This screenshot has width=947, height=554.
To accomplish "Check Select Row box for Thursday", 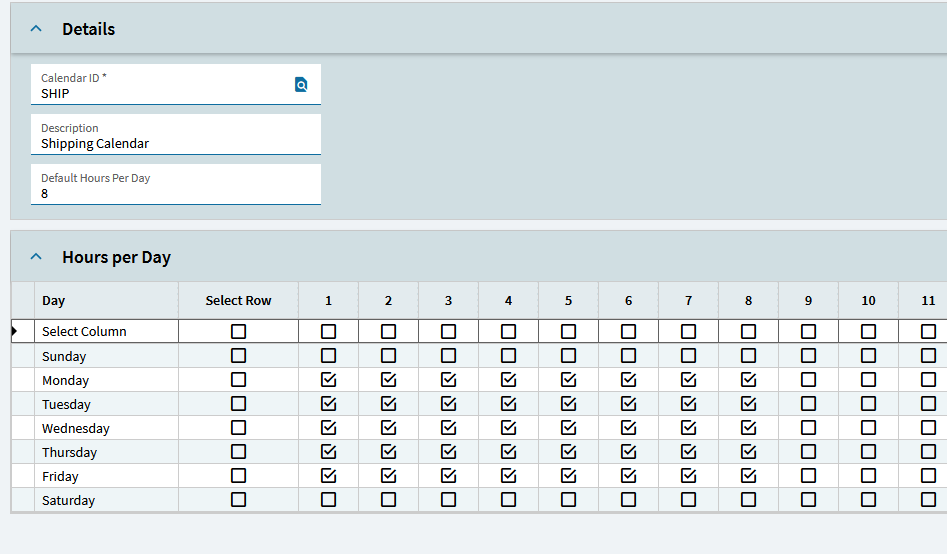I will 238,452.
